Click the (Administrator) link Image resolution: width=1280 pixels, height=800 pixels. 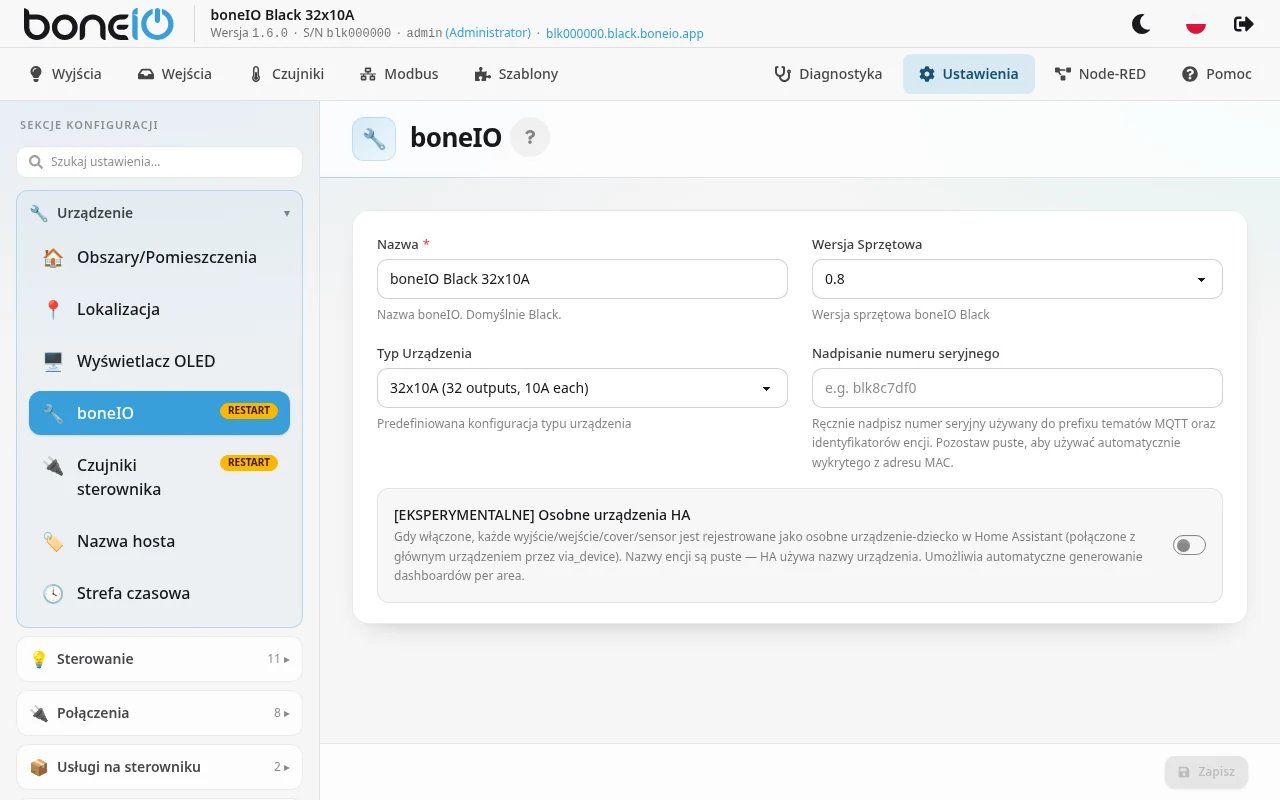(x=488, y=33)
